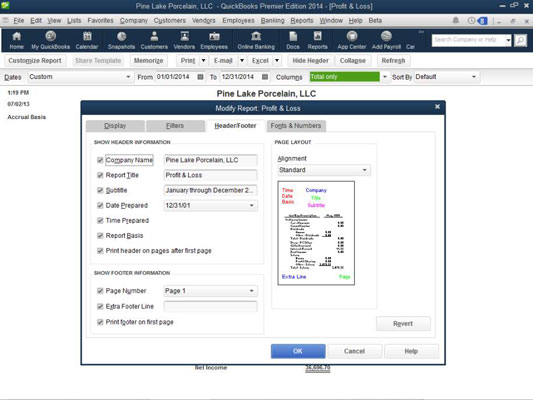Disable Print footer on first page
The height and width of the screenshot is (400, 533).
pyautogui.click(x=100, y=322)
